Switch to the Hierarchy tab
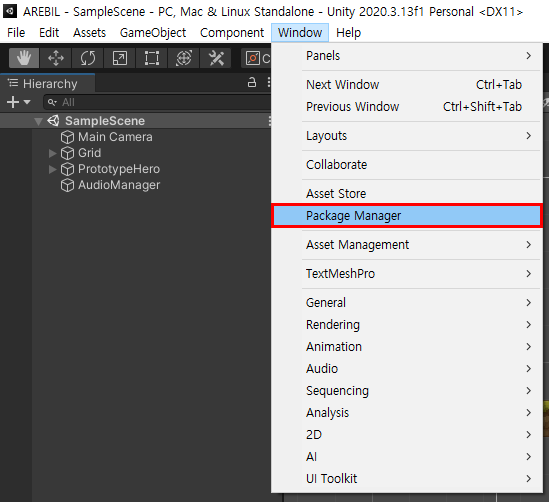 [x=47, y=84]
